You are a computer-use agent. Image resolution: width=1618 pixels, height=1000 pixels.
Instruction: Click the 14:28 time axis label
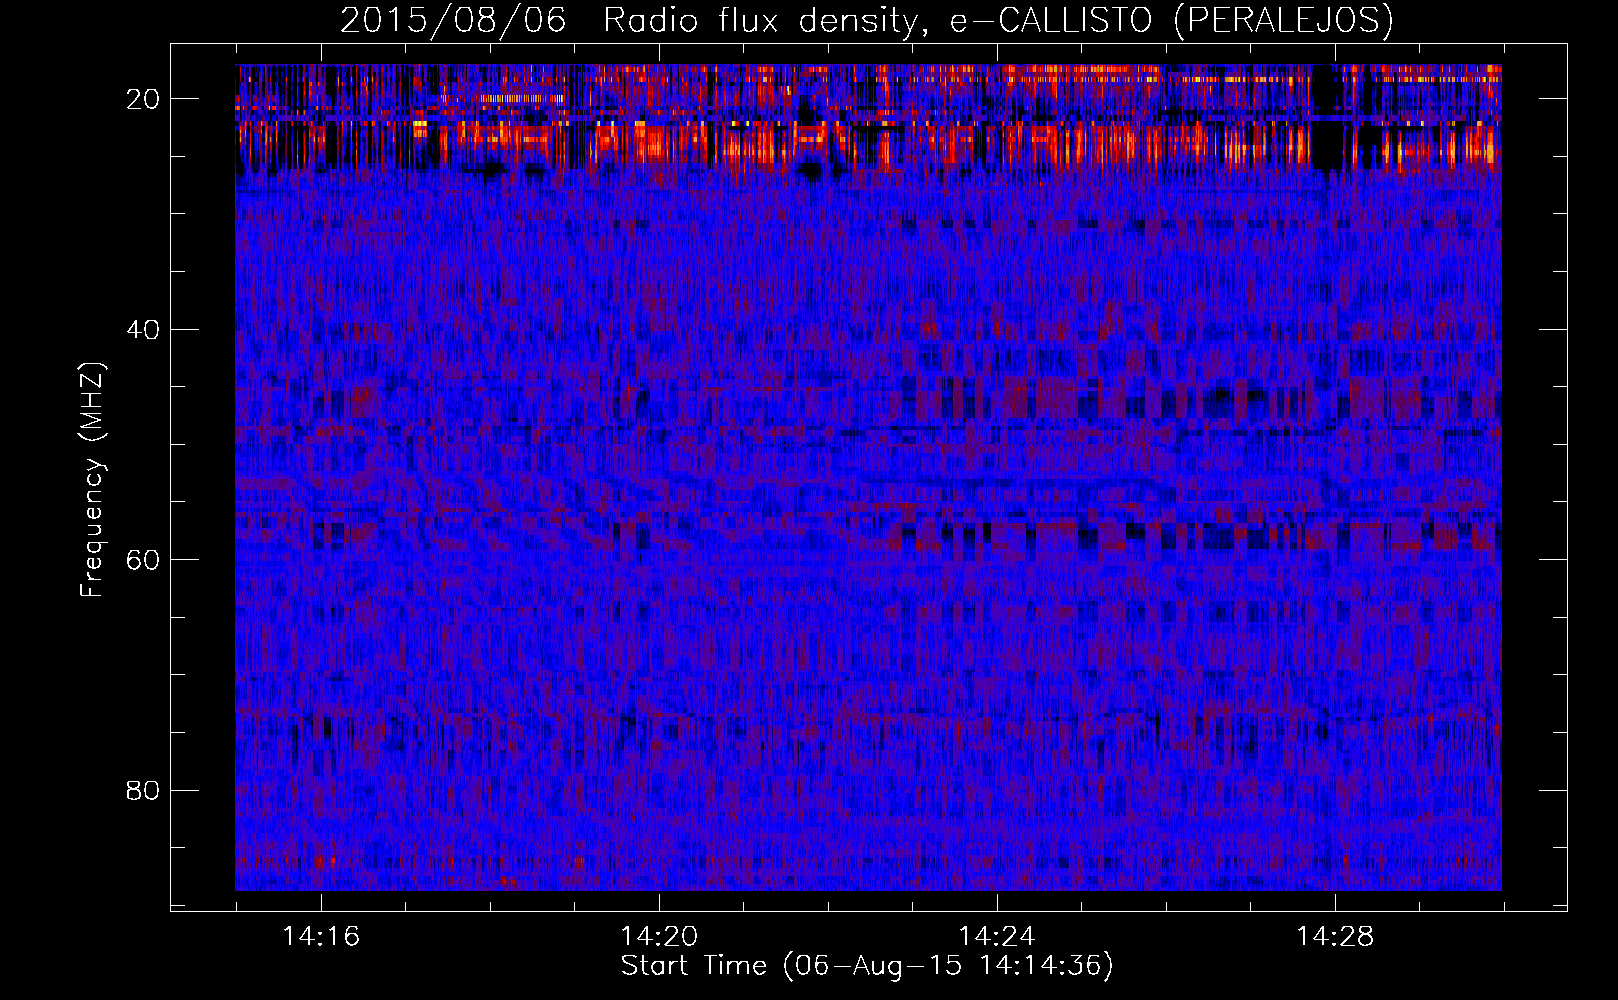pos(1335,936)
